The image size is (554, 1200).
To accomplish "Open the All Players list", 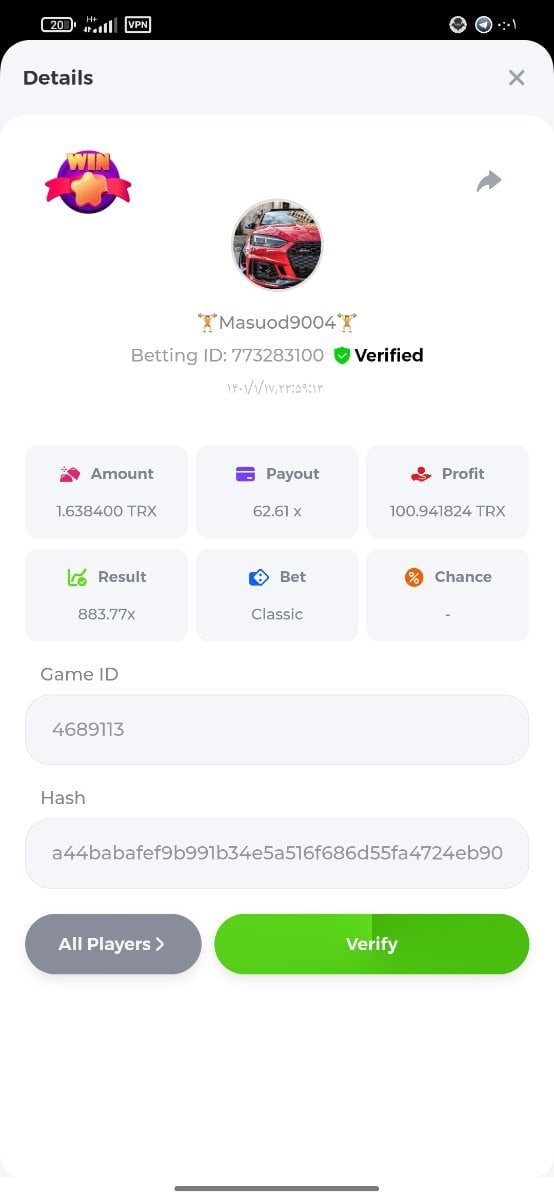I will 113,944.
